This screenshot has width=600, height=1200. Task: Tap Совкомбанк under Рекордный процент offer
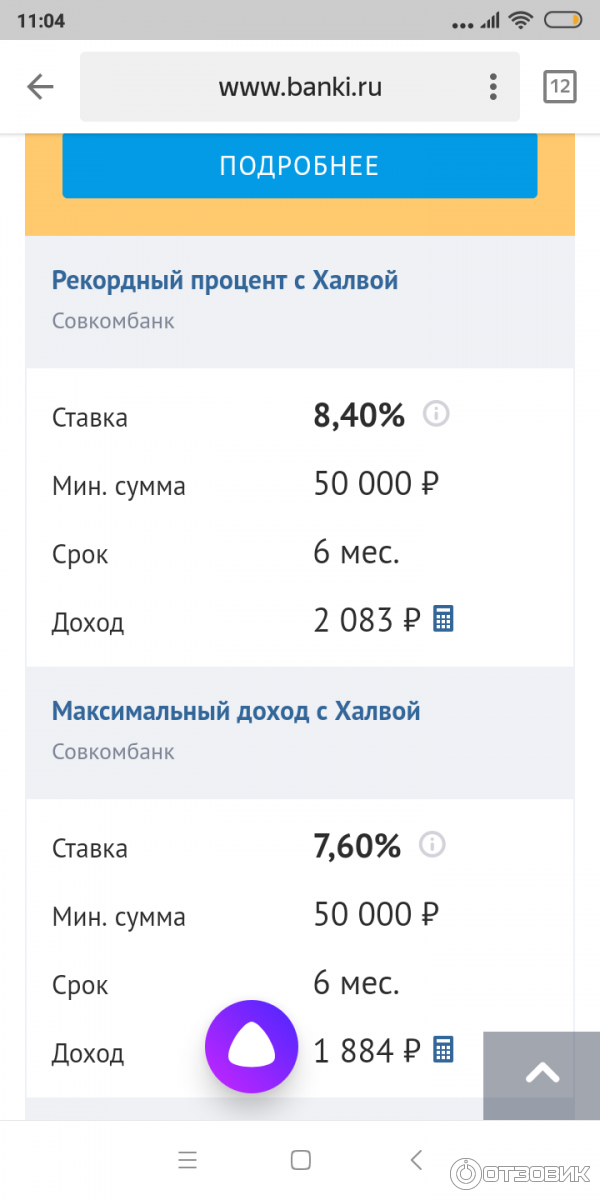click(x=113, y=321)
